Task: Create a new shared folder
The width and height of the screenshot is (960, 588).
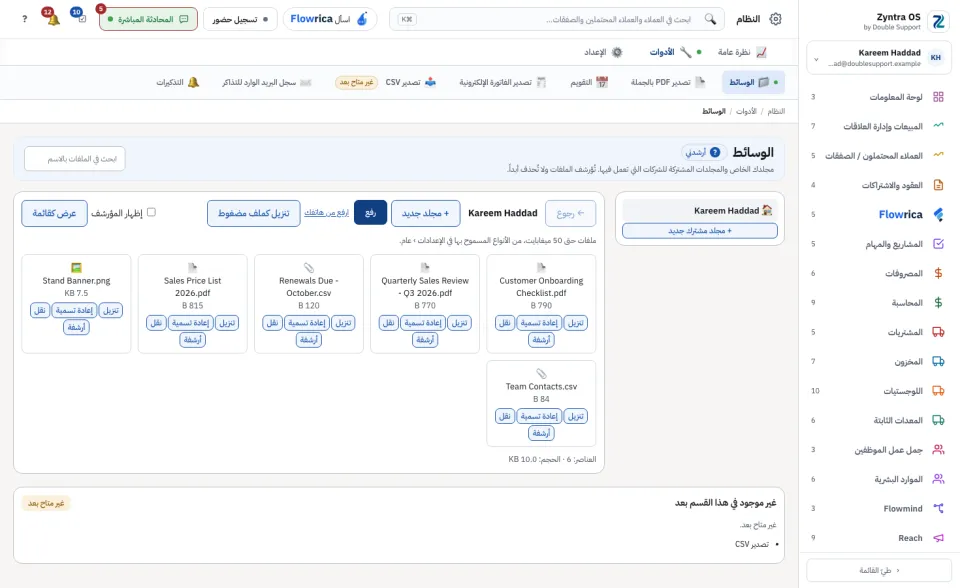Action: [700, 231]
